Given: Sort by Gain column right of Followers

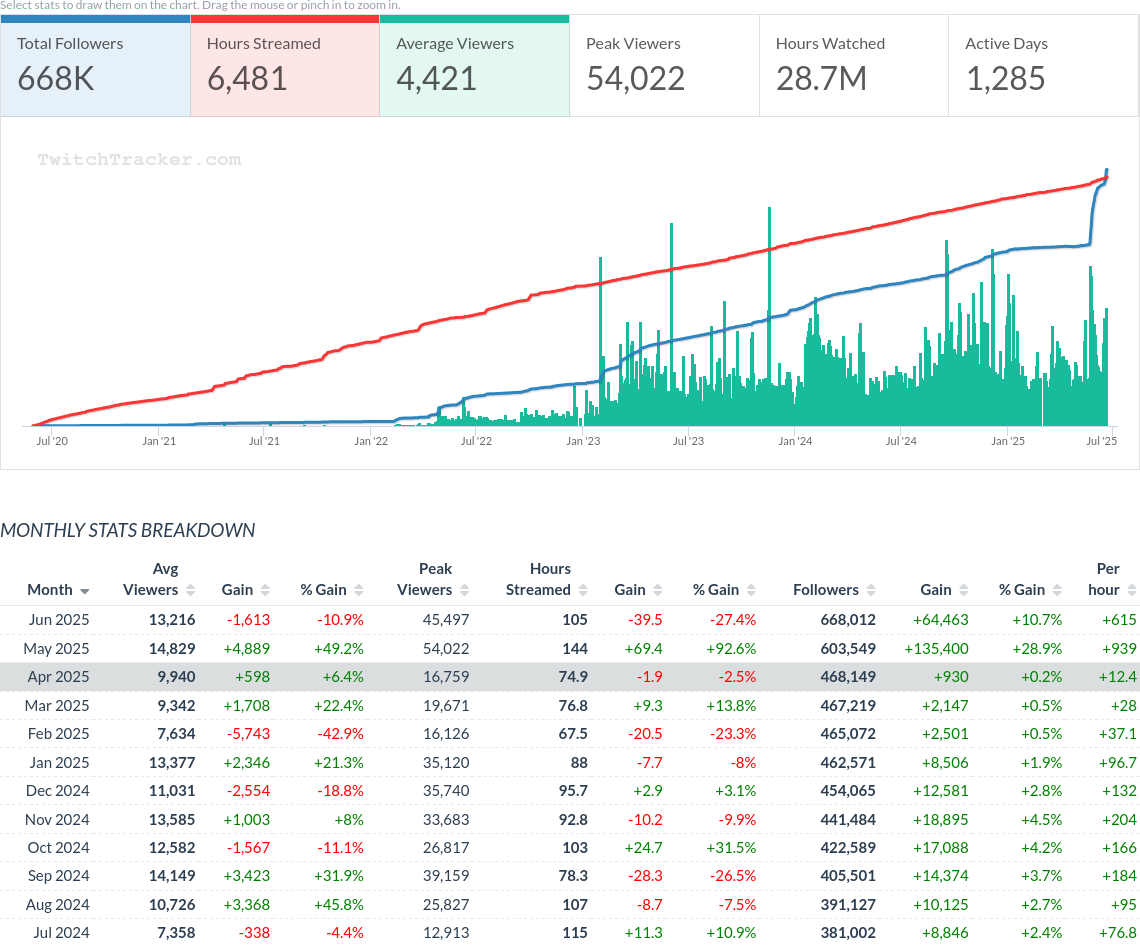Looking at the screenshot, I should click(964, 590).
